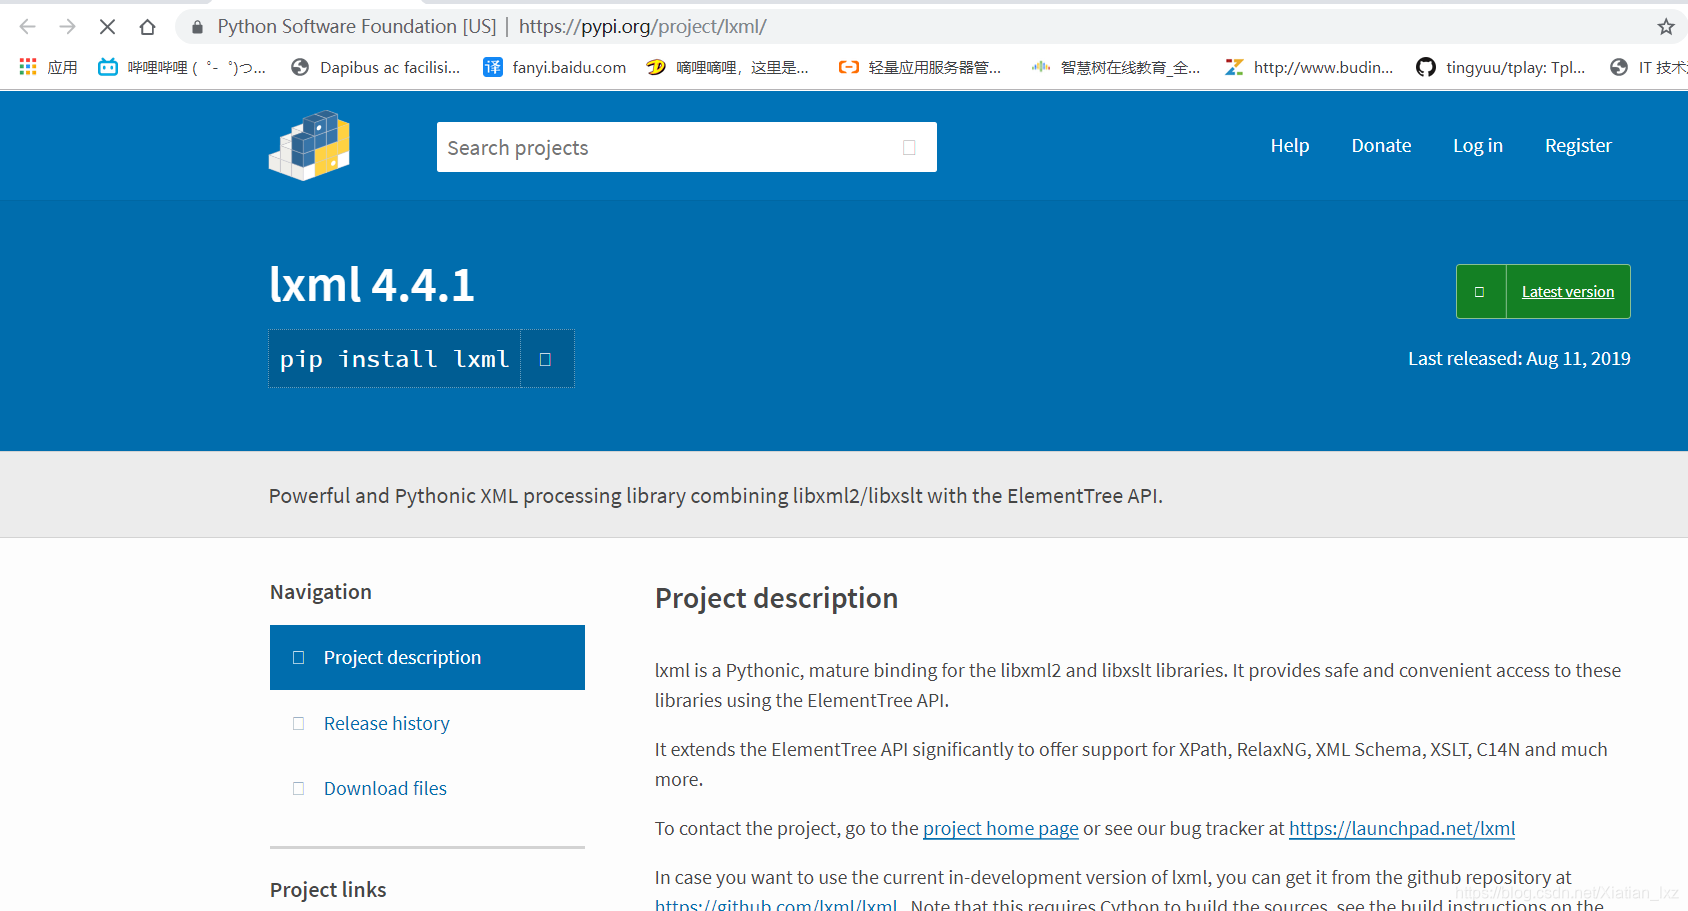This screenshot has height=911, width=1688.
Task: Click the PyPI logo
Action: point(309,145)
